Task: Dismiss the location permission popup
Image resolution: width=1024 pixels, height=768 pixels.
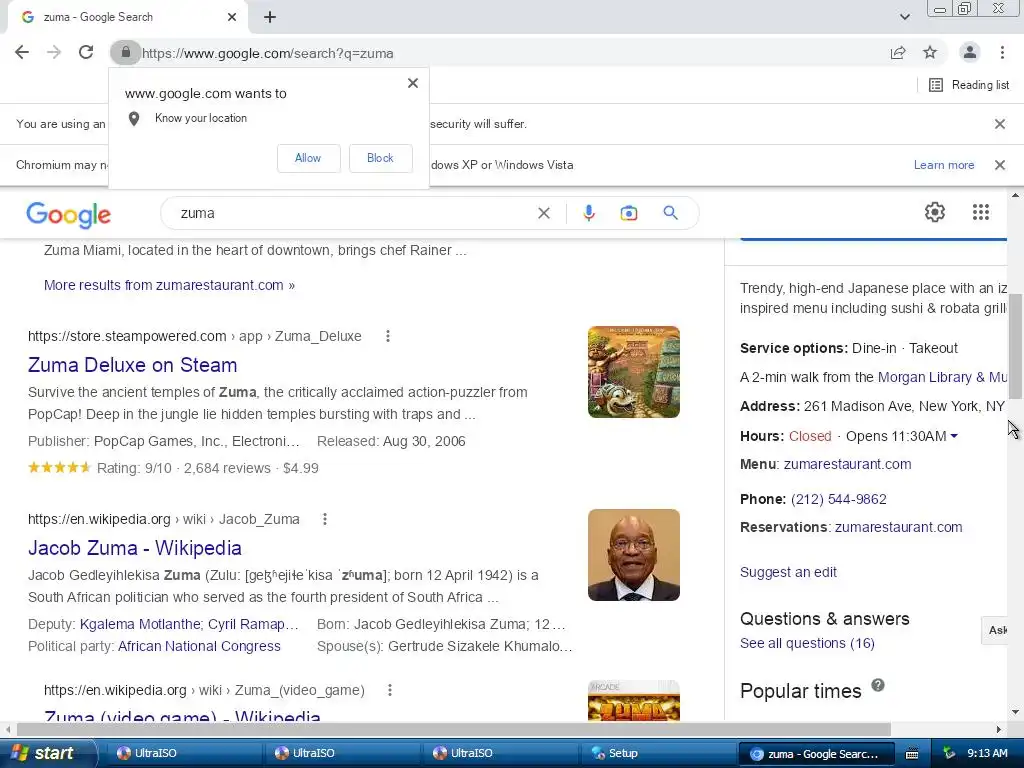Action: tap(413, 83)
